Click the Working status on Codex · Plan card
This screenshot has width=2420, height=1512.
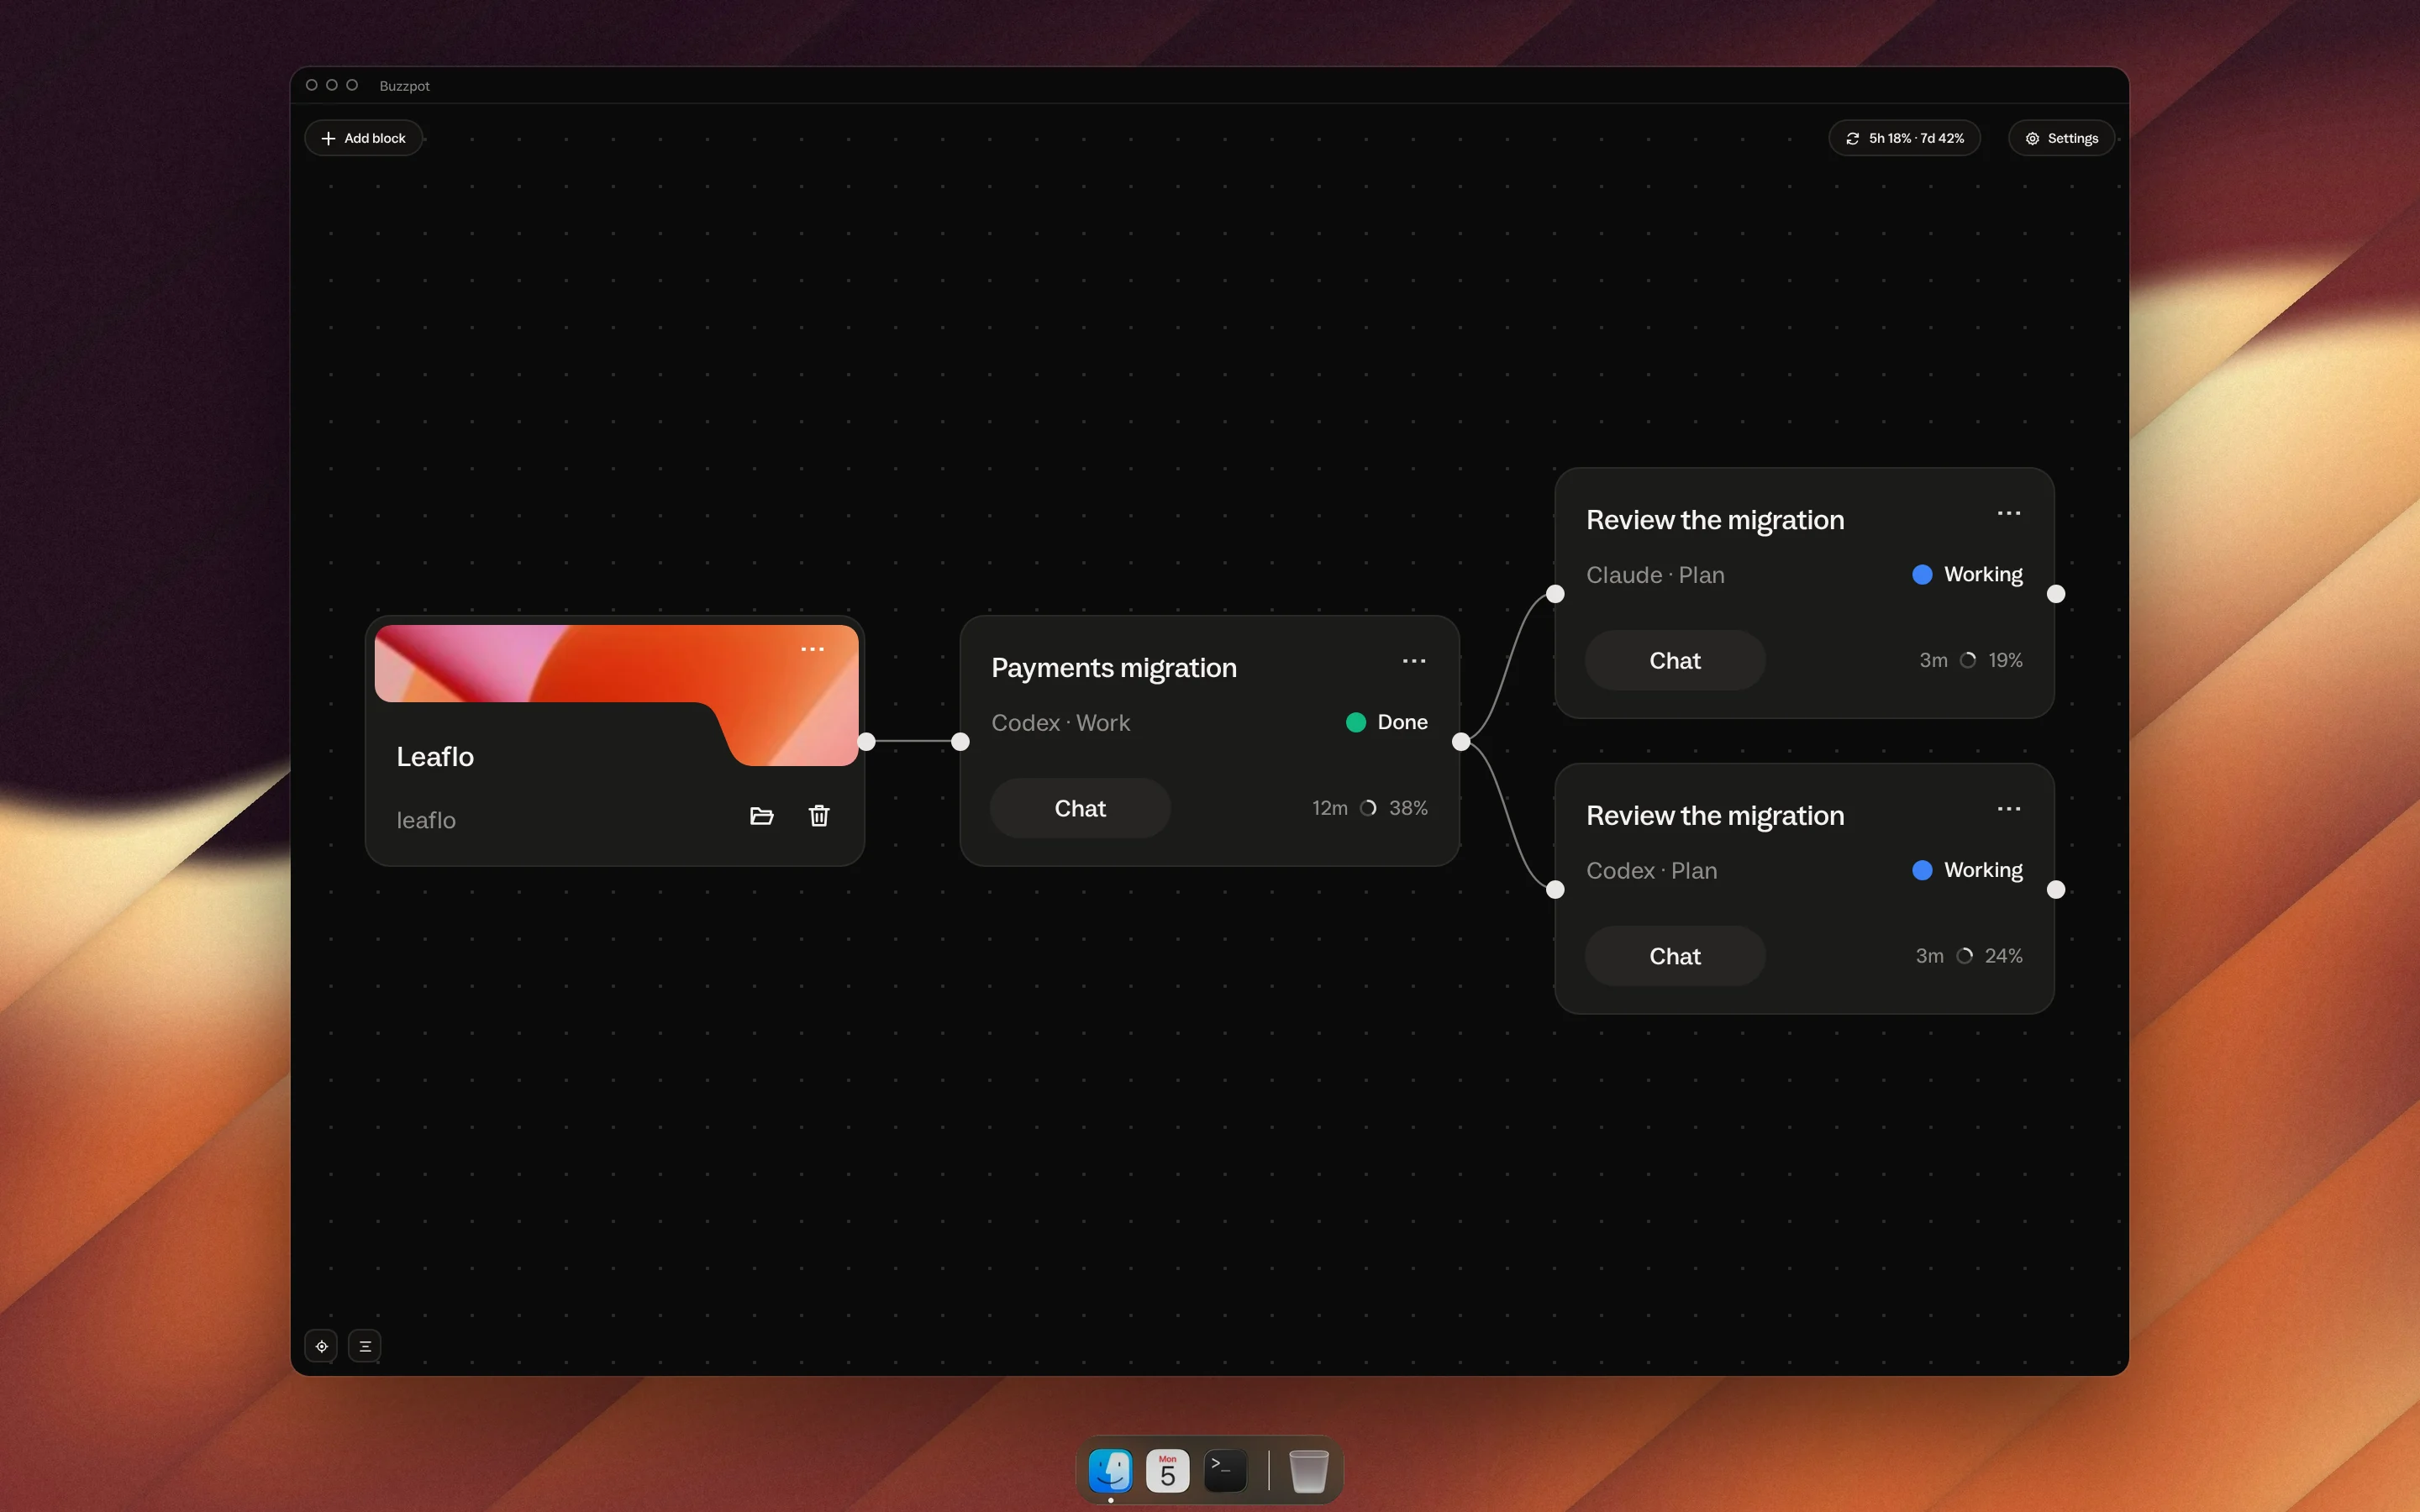(x=1968, y=870)
